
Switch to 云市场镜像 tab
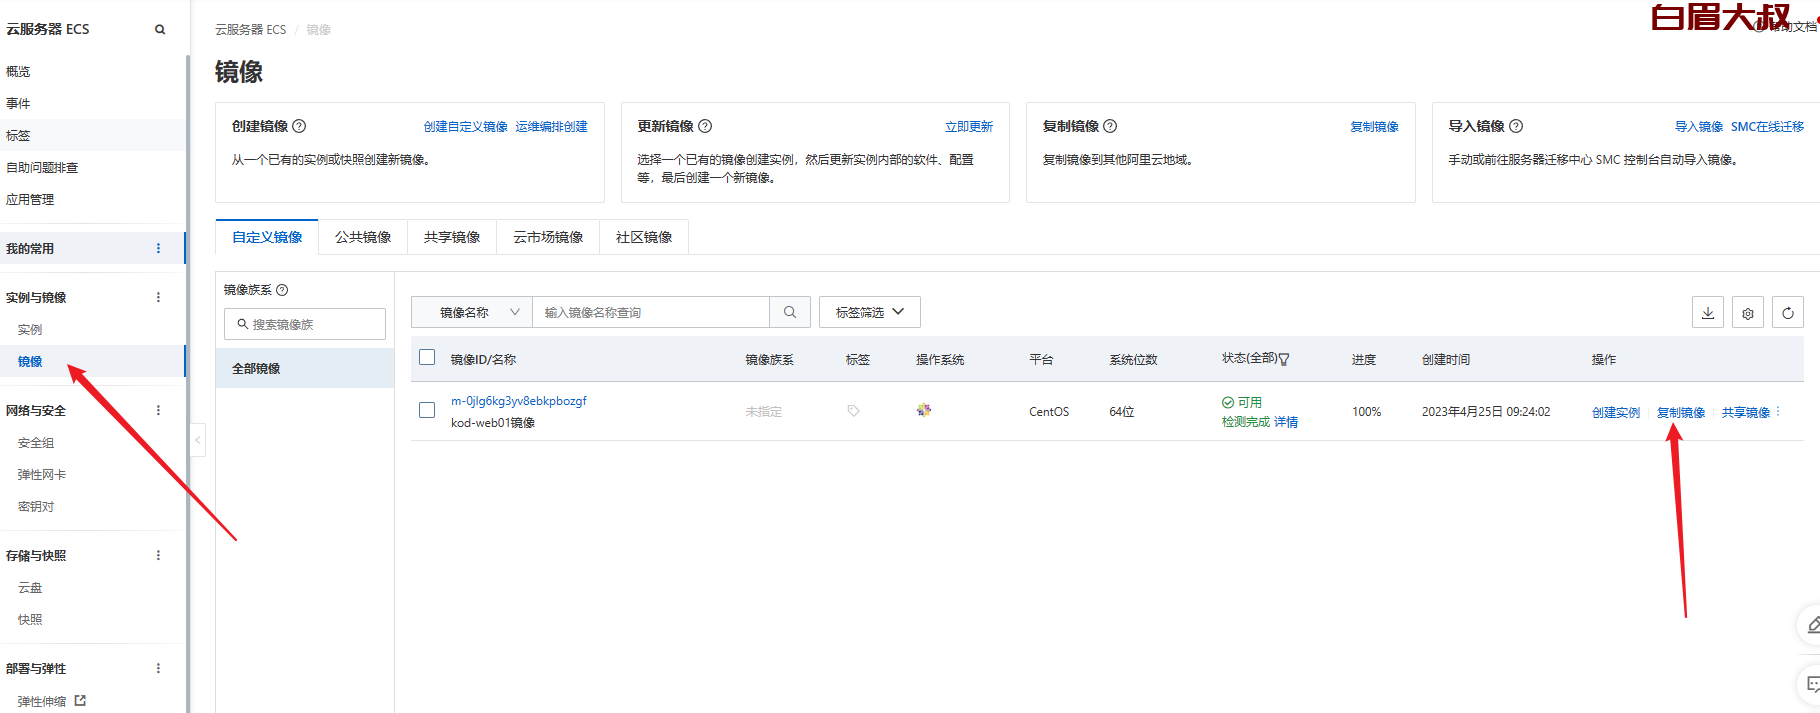point(548,237)
